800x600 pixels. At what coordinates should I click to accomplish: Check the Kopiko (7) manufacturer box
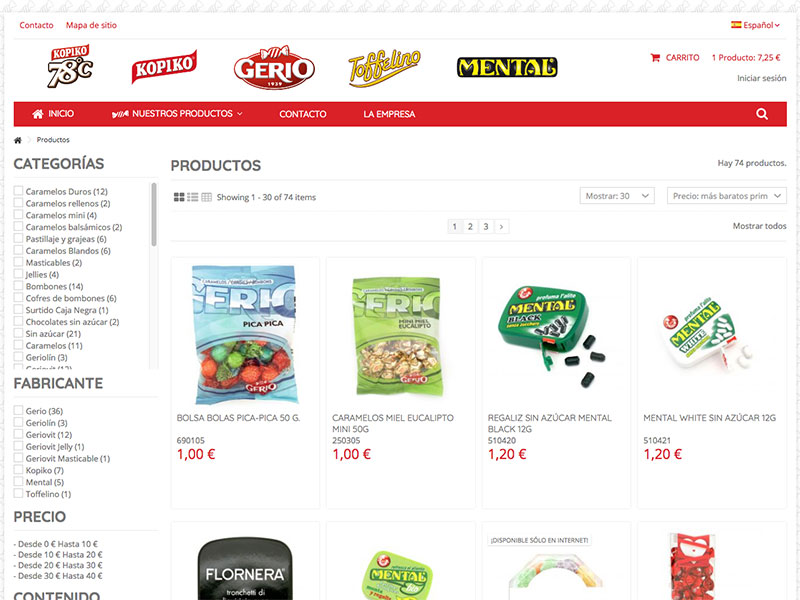tap(18, 470)
